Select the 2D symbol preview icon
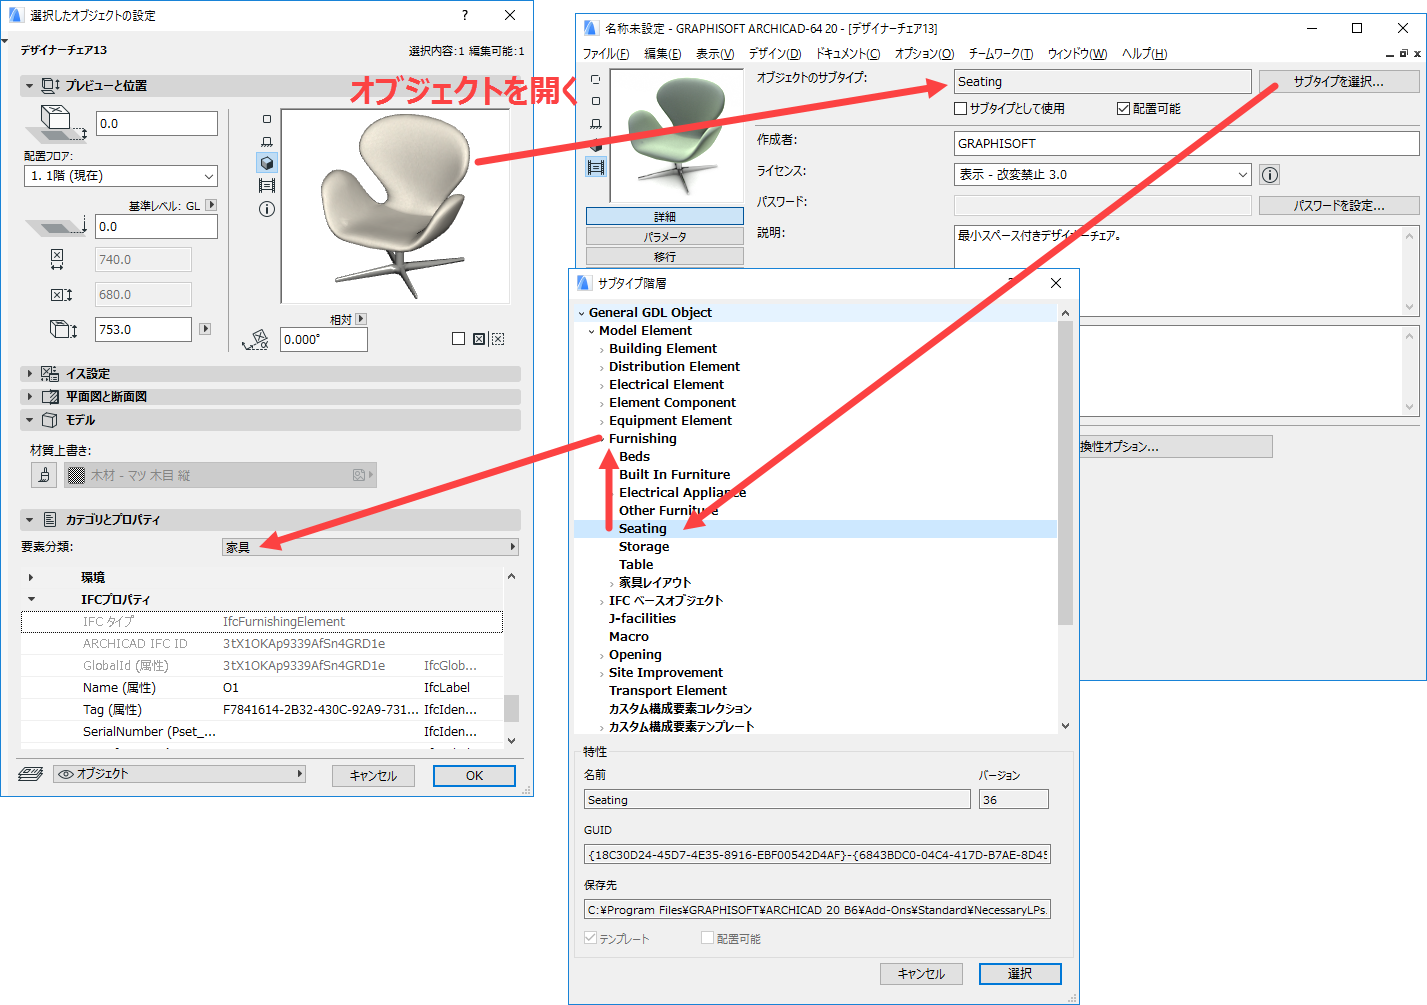The width and height of the screenshot is (1427, 1005). click(267, 118)
